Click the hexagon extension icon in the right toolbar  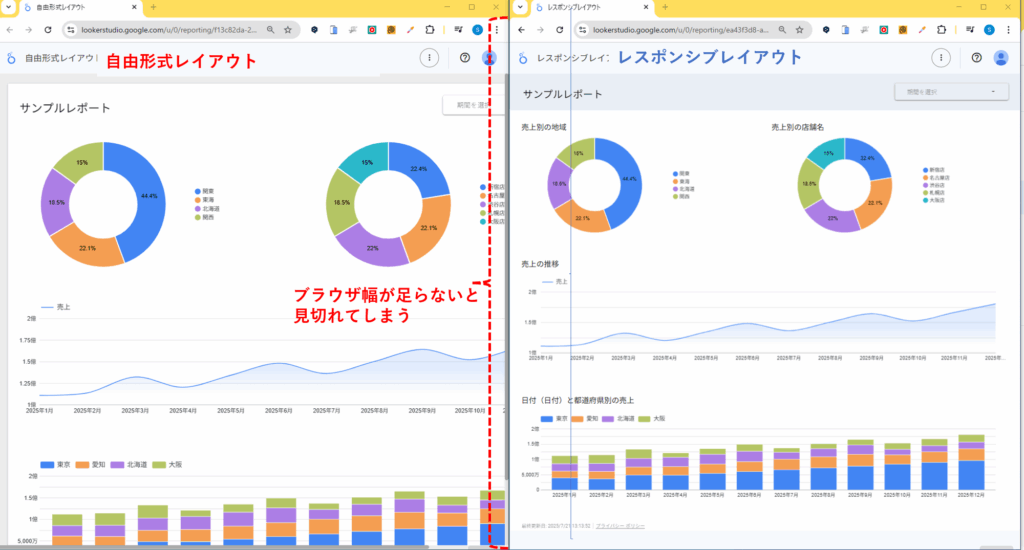[826, 30]
